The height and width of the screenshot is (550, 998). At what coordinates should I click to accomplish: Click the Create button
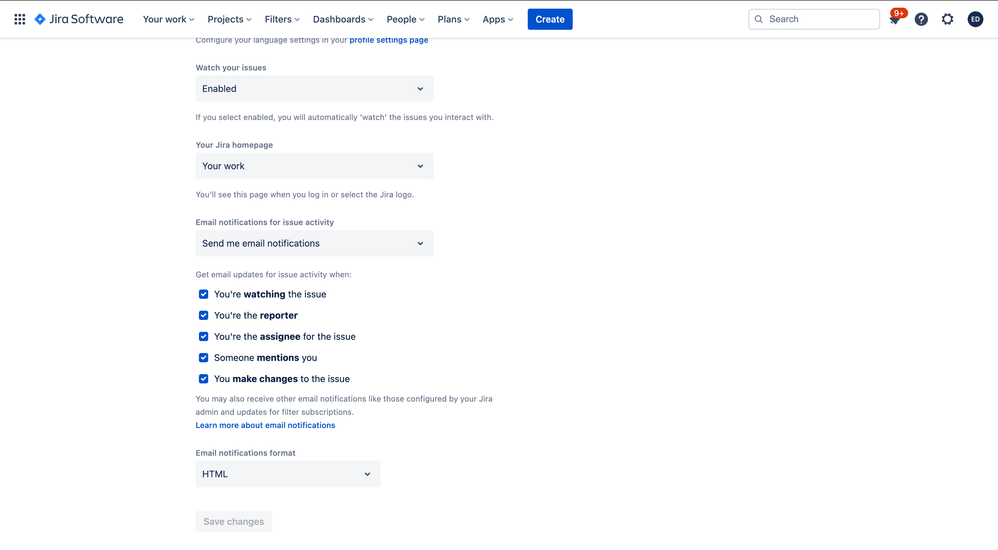550,19
